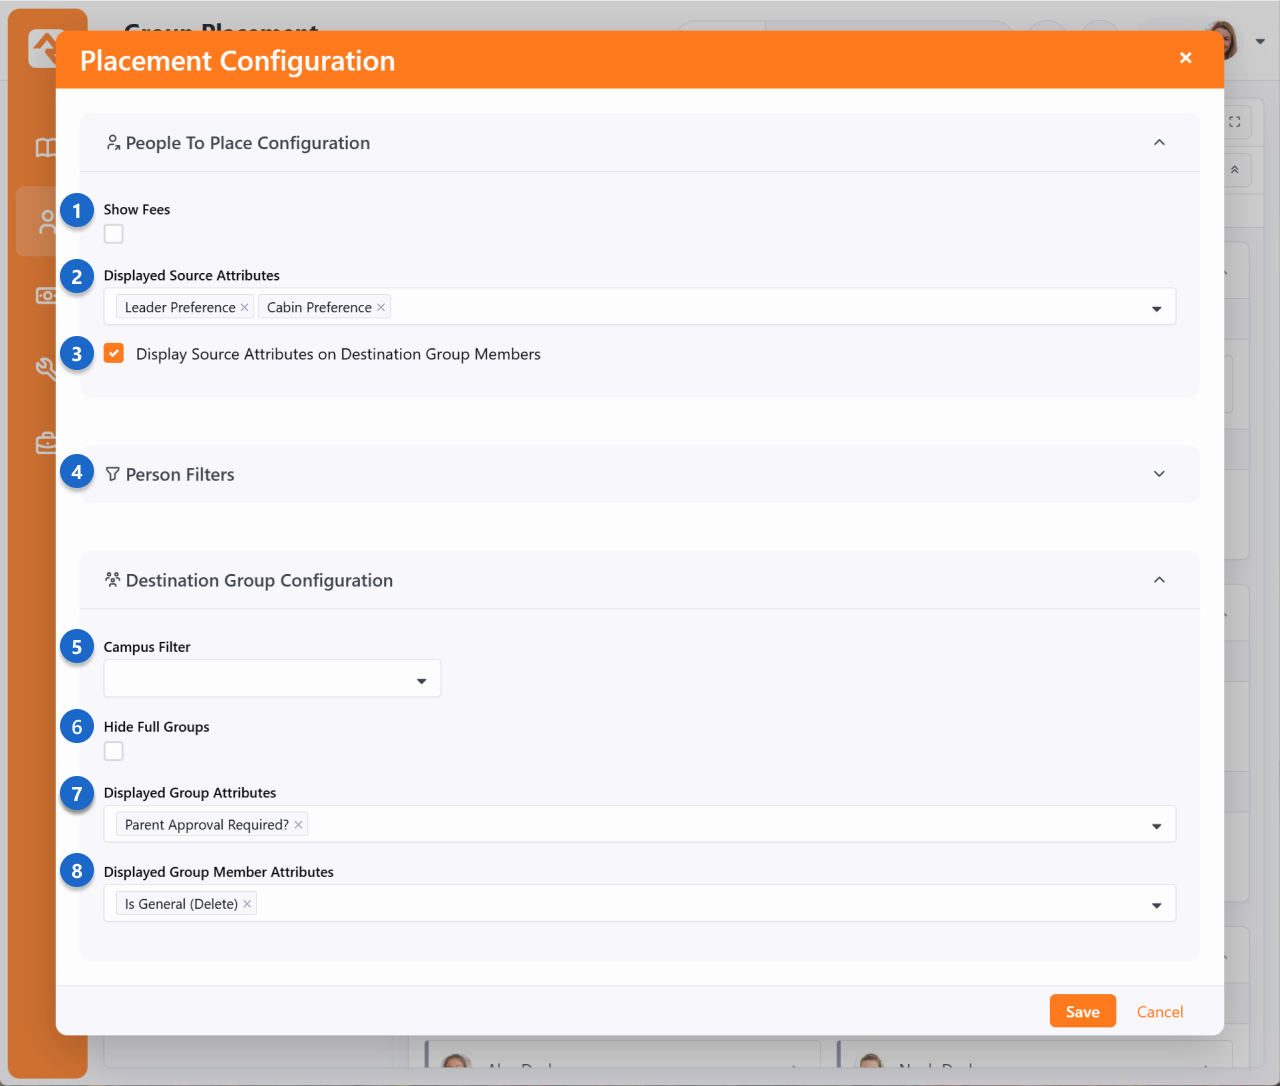The width and height of the screenshot is (1280, 1086).
Task: Remove the Cabin Preference tag
Action: coord(381,308)
